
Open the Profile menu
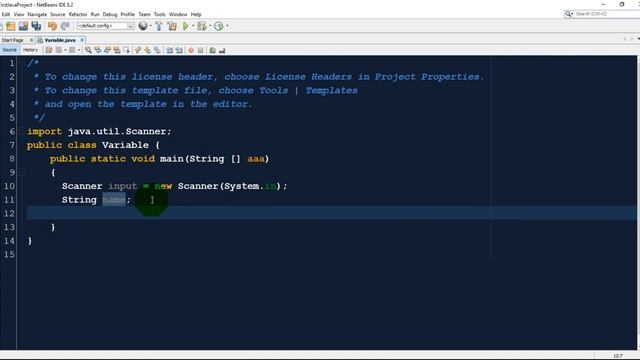(x=128, y=14)
